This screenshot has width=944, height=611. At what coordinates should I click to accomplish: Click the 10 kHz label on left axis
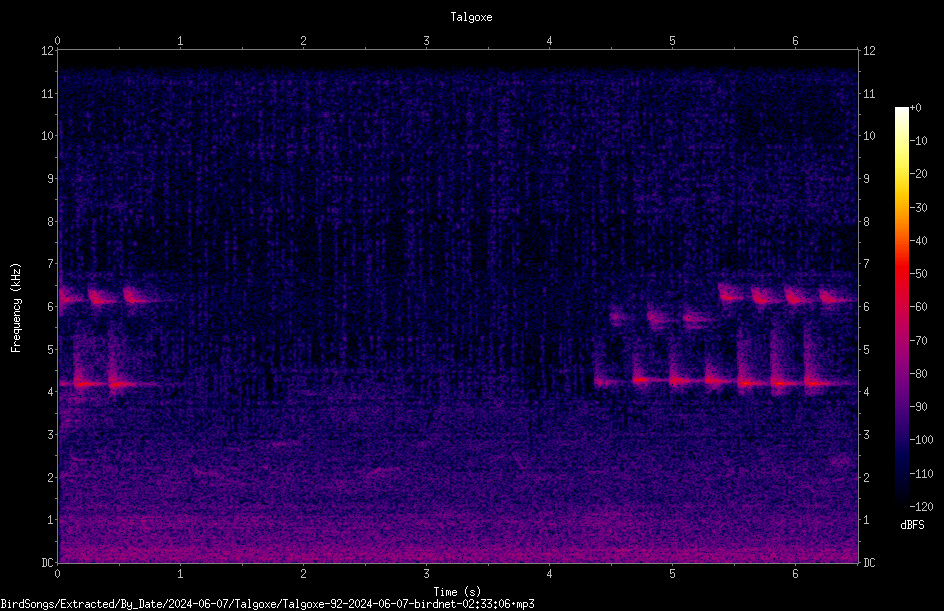click(48, 135)
